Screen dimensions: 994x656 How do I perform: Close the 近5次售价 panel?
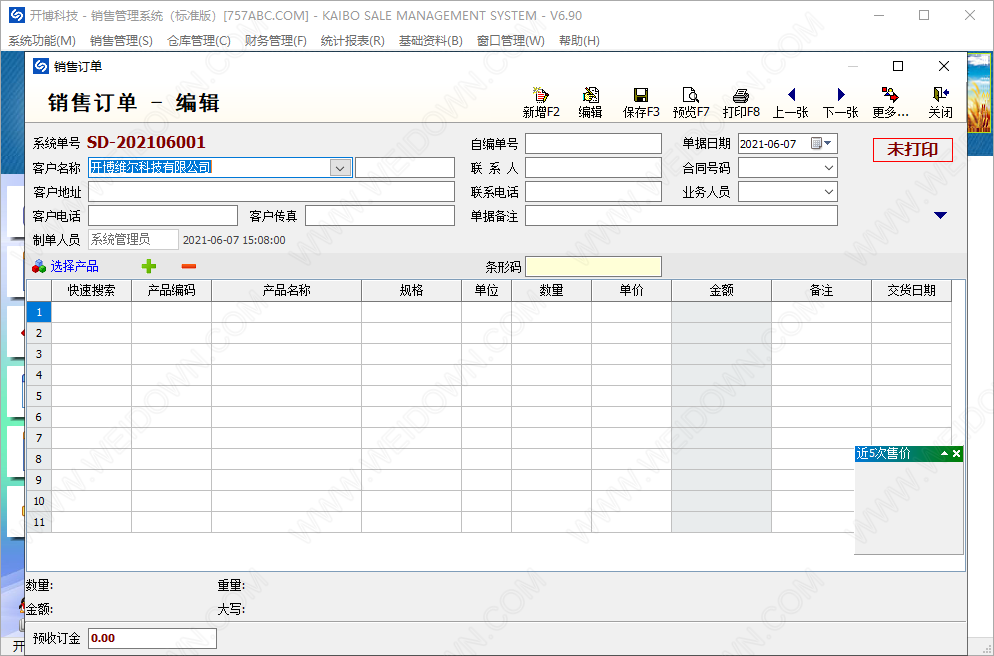[956, 454]
